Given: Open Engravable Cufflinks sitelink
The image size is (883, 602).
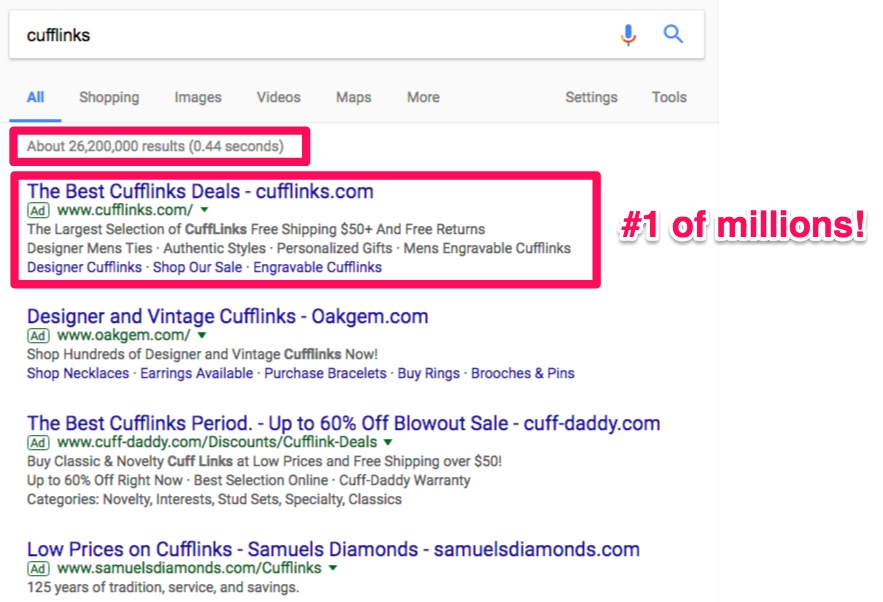Looking at the screenshot, I should pos(318,267).
